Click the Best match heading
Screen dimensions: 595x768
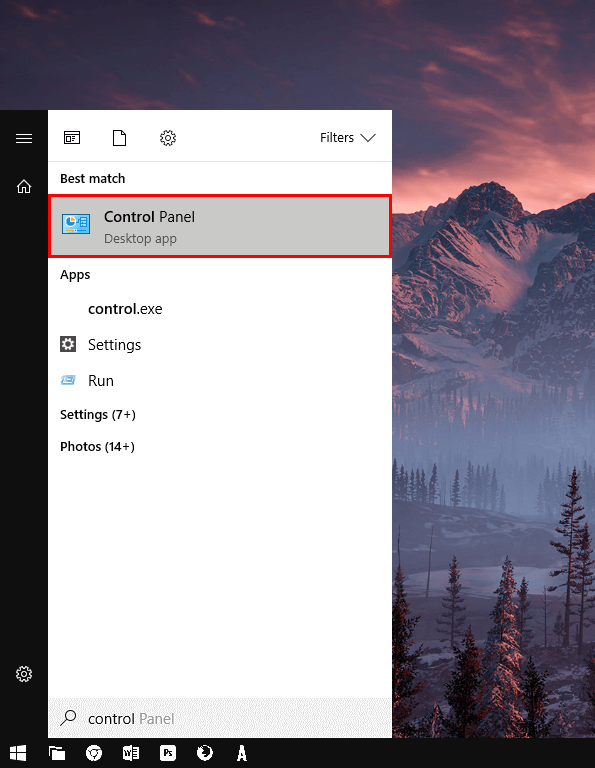point(93,179)
